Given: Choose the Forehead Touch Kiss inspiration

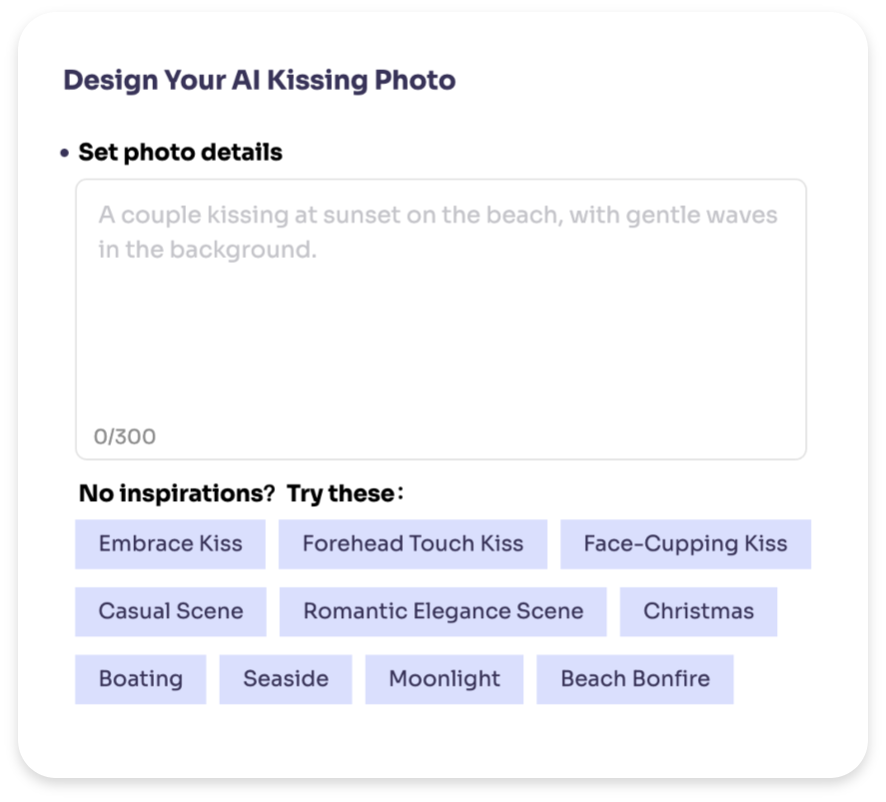Looking at the screenshot, I should [x=412, y=544].
